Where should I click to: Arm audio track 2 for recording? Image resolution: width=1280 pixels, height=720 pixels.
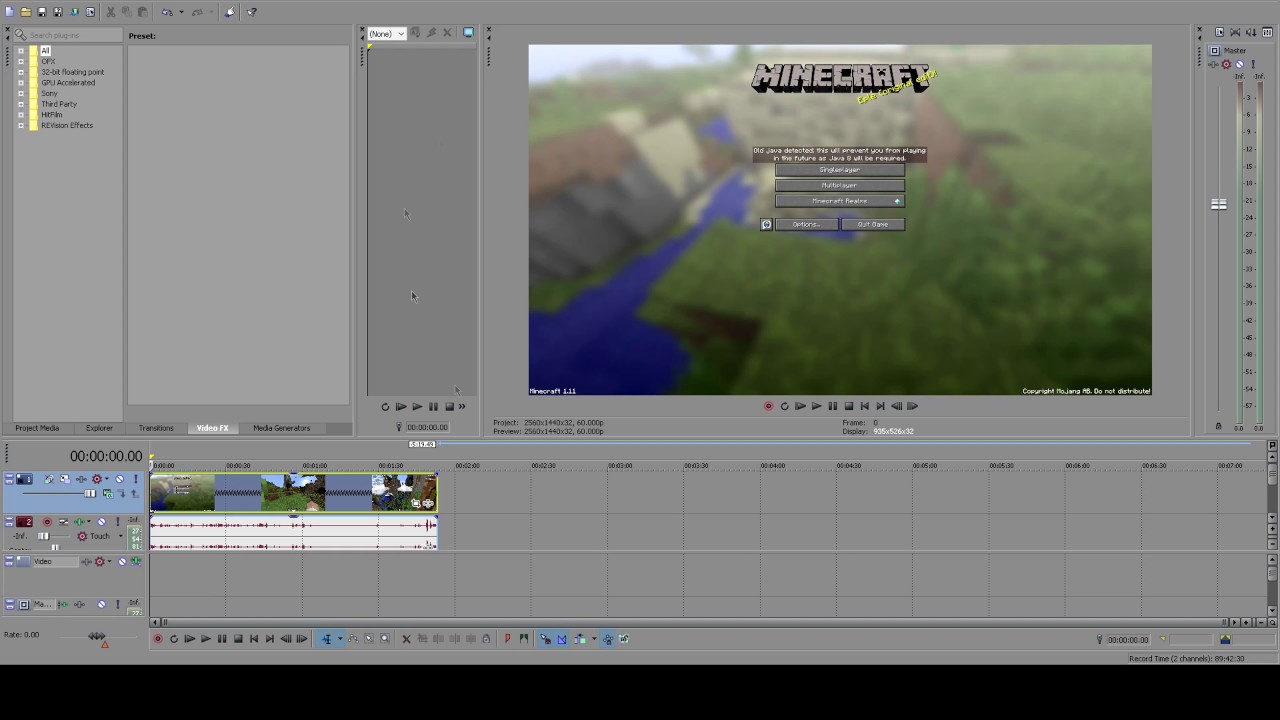46,522
